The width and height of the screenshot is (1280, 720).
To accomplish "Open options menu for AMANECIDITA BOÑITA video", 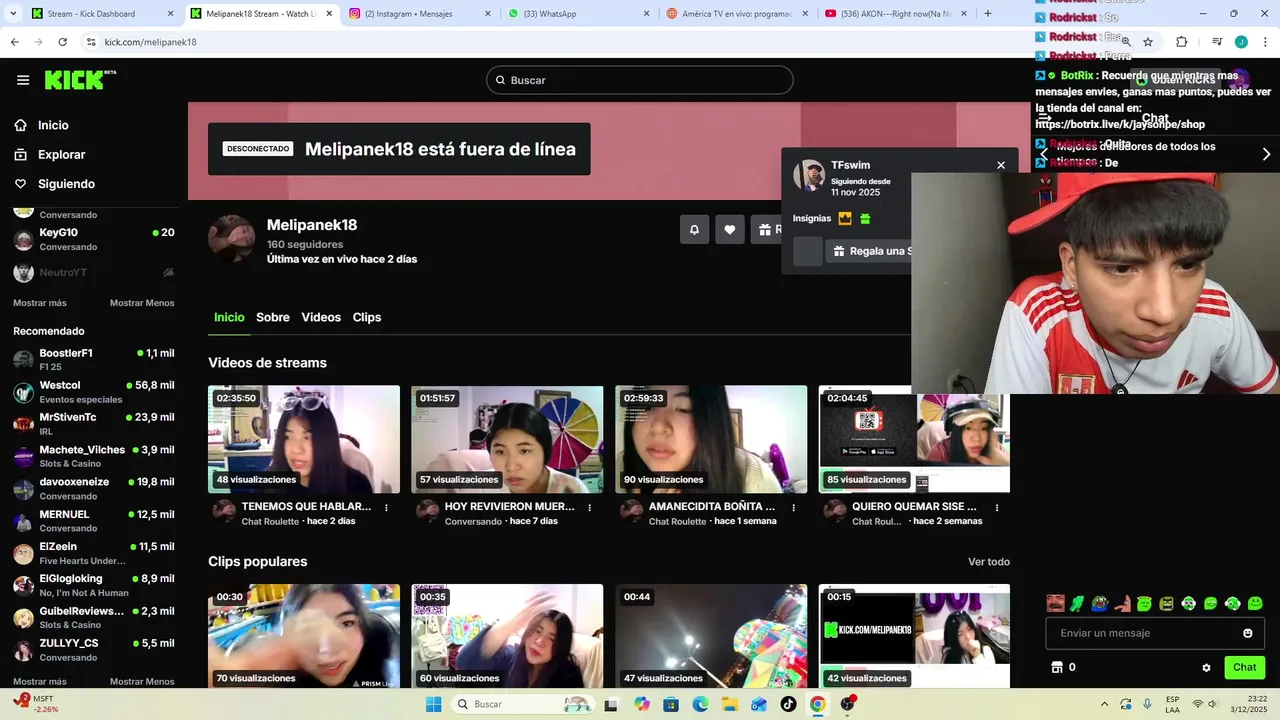I will point(794,507).
